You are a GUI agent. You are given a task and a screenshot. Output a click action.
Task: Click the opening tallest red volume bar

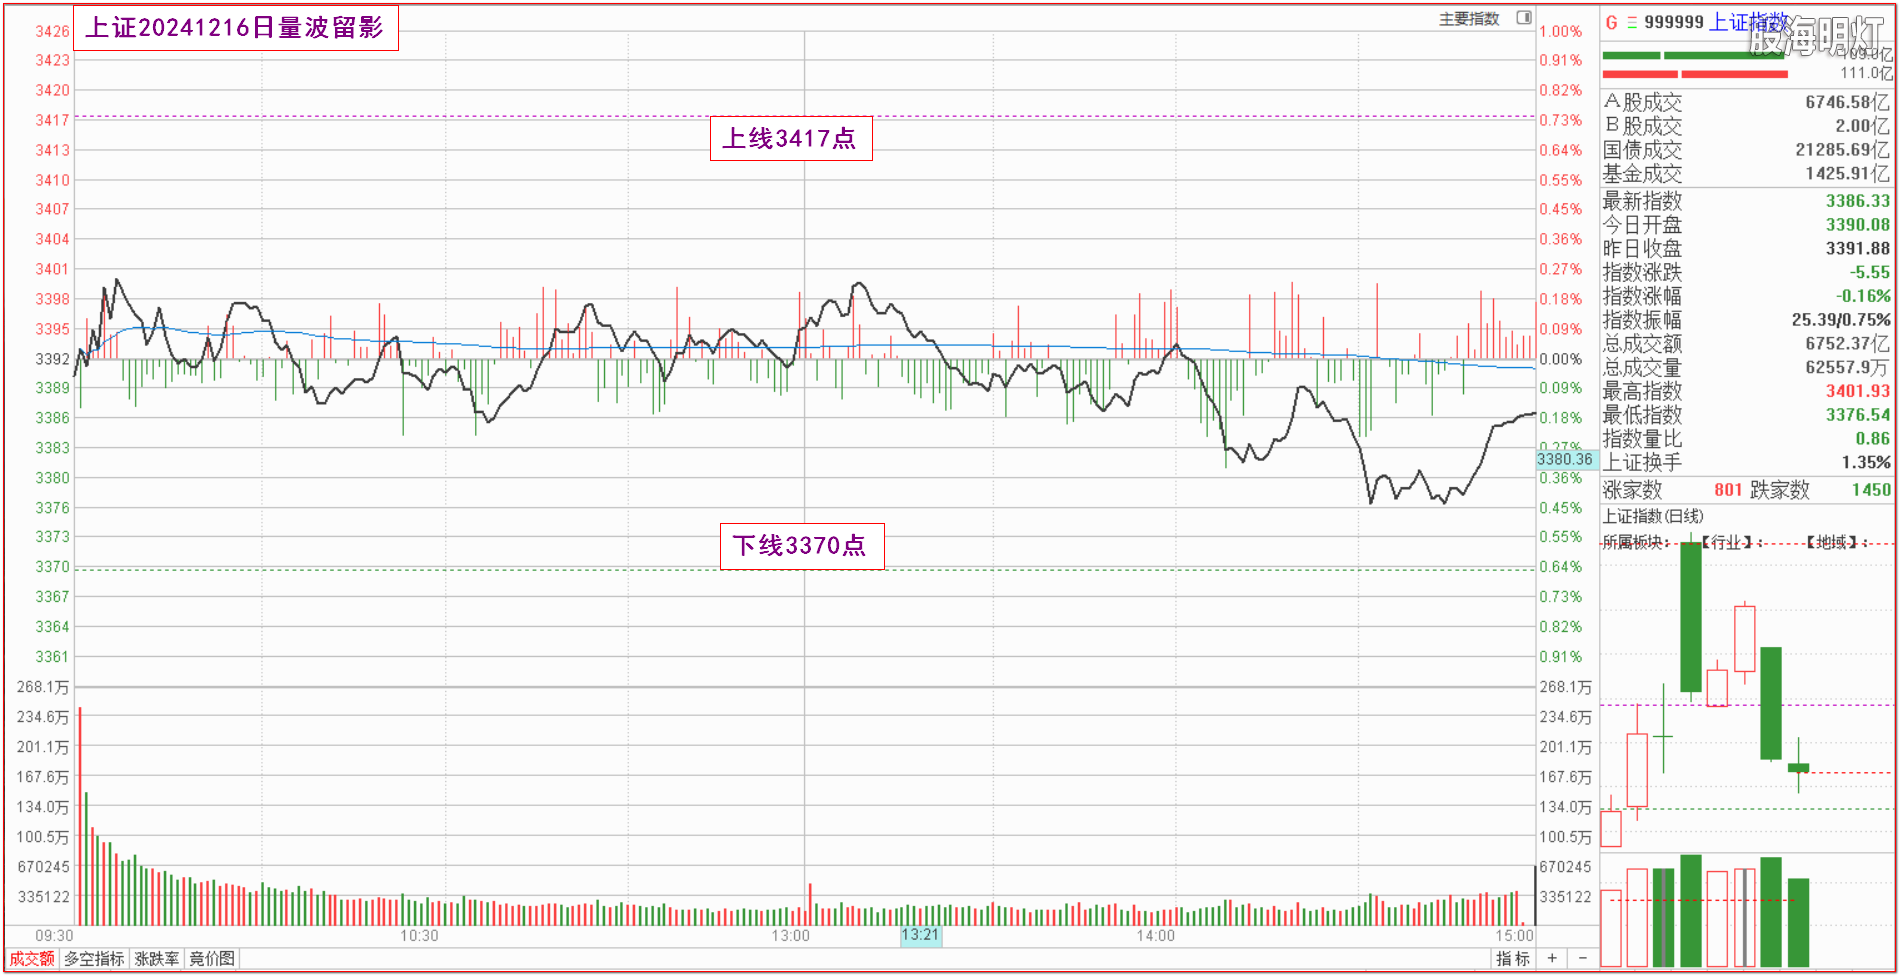click(80, 816)
